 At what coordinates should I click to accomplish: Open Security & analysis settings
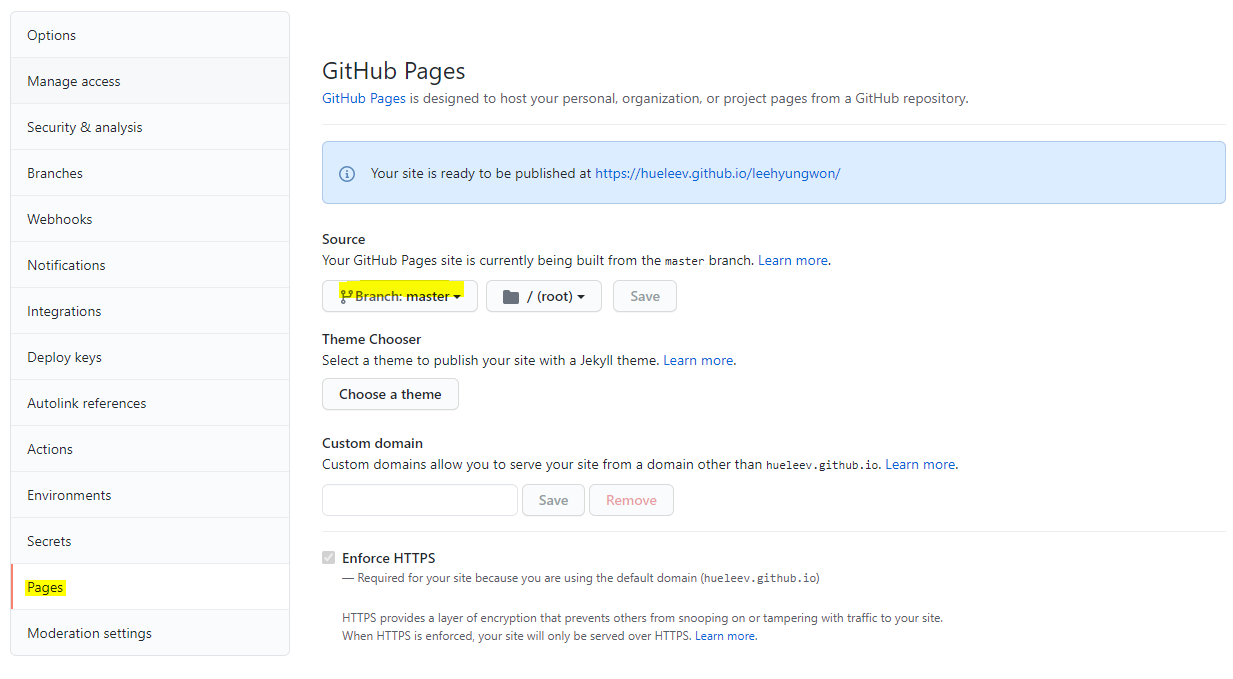(x=150, y=127)
